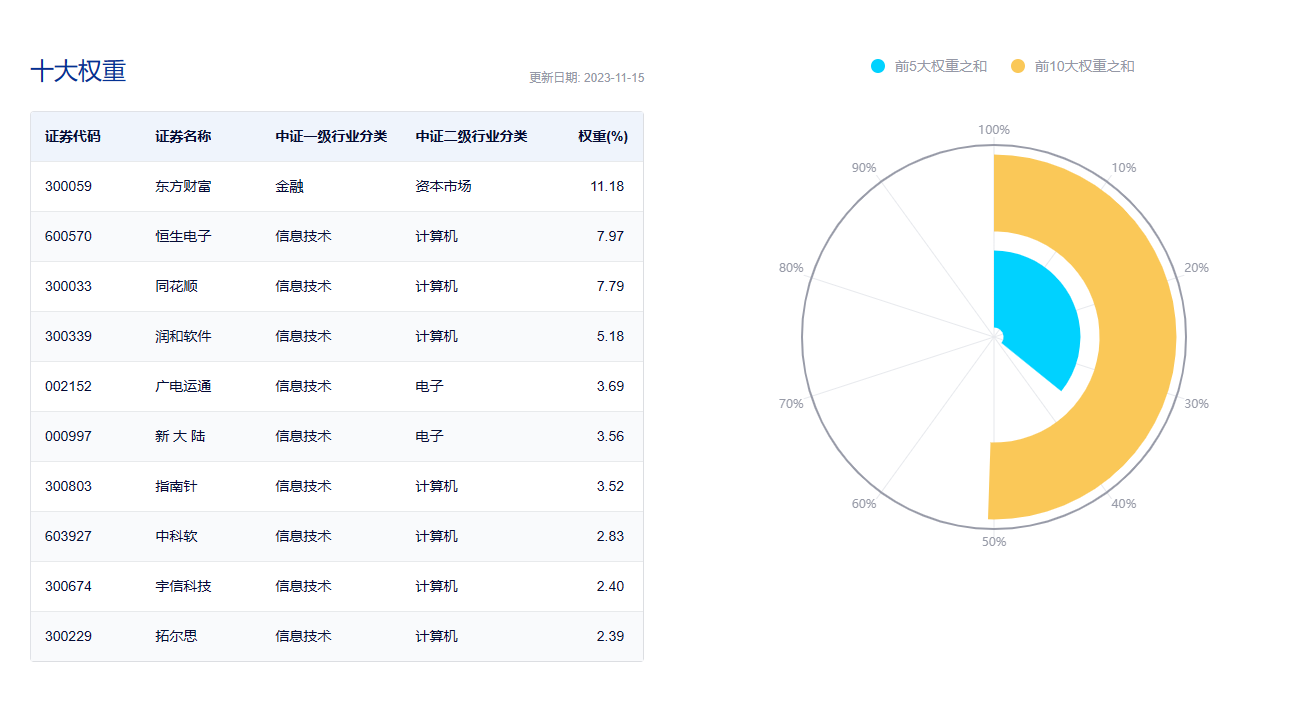This screenshot has width=1295, height=709.
Task: Click the 权重(%) column header
Action: point(604,137)
